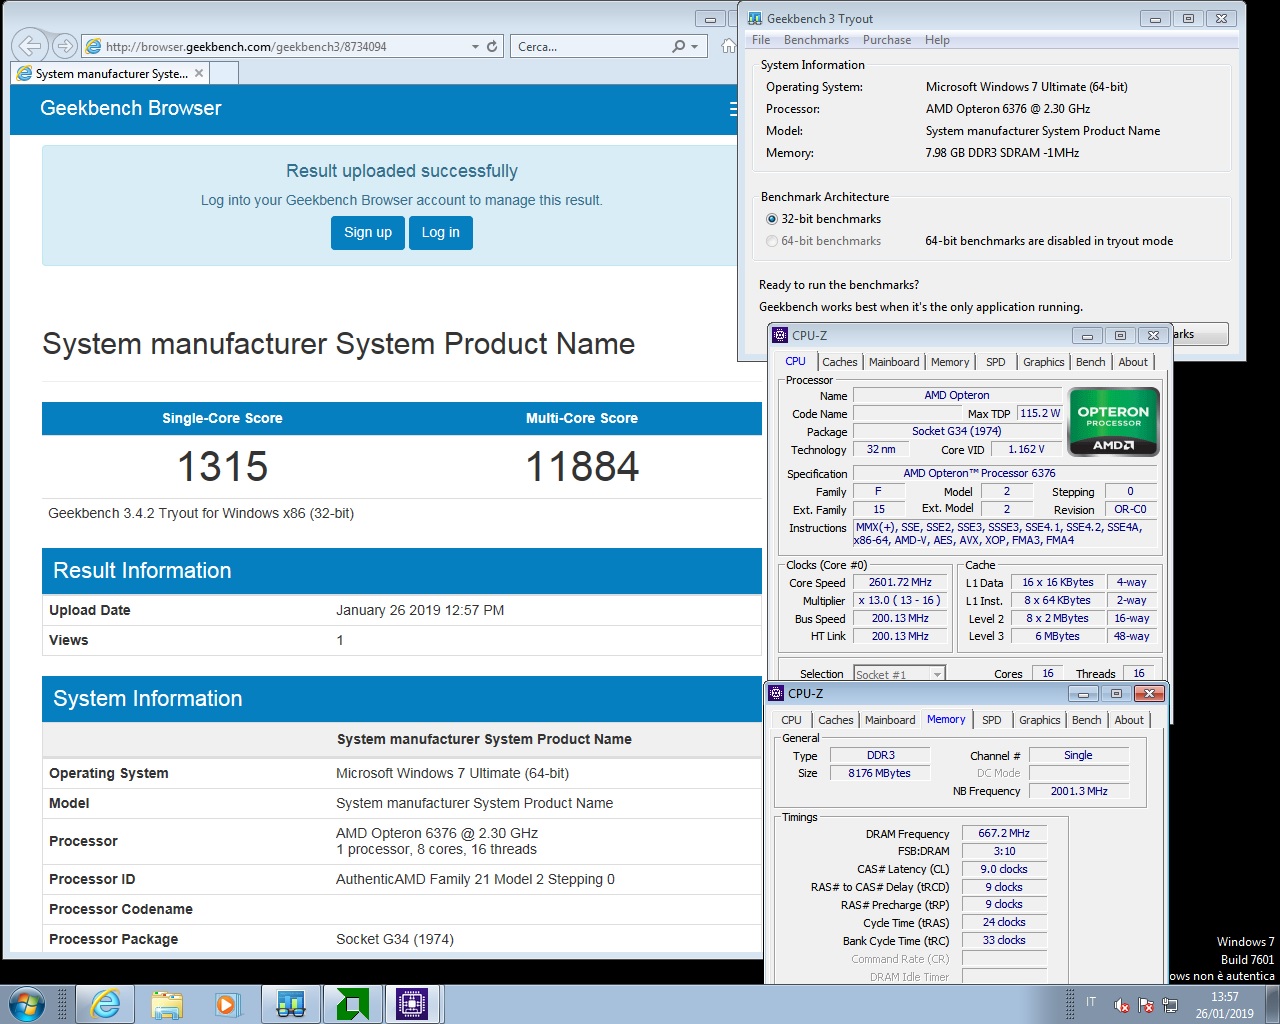Viewport: 1280px width, 1024px height.
Task: Open Internet Explorer from the taskbar
Action: pyautogui.click(x=104, y=1004)
